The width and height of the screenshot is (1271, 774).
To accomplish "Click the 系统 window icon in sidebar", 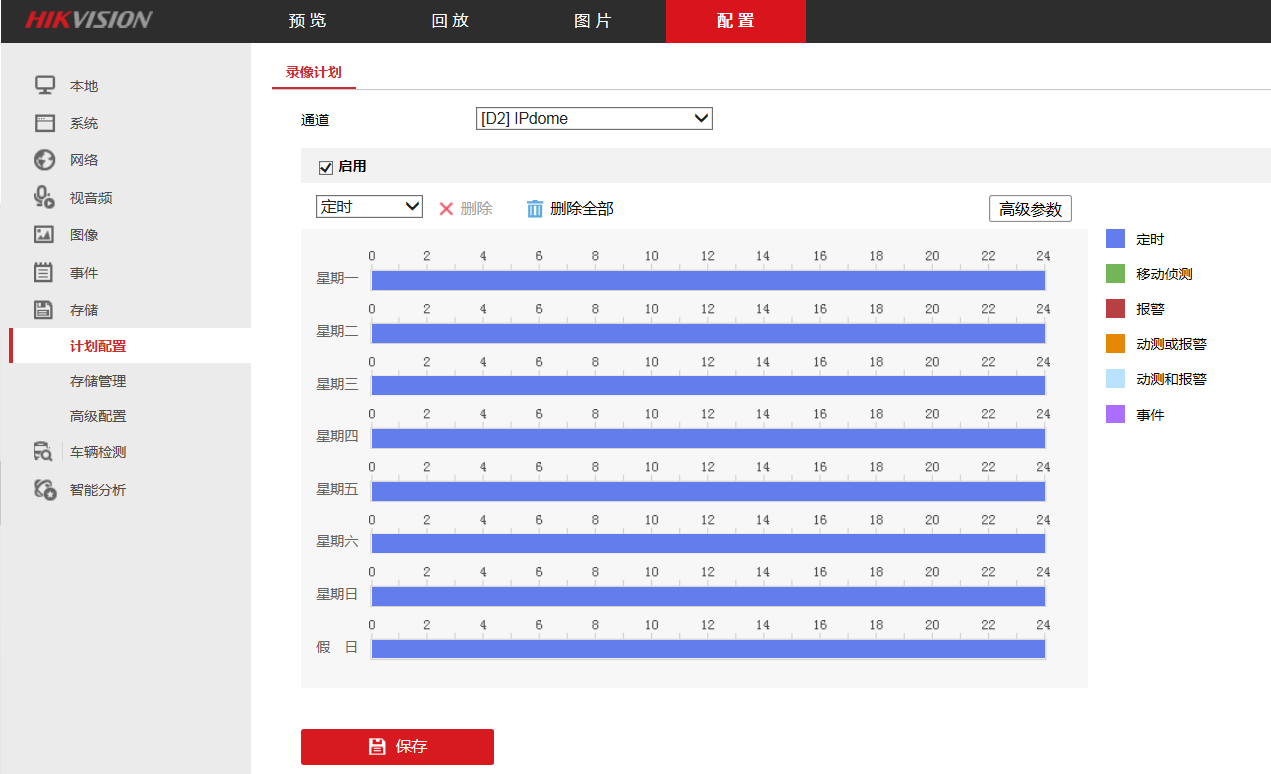I will pos(44,123).
